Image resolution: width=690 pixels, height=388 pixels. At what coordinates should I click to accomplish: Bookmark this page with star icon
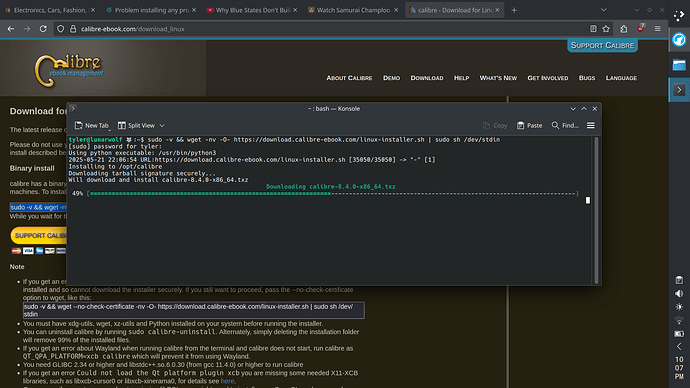click(x=606, y=29)
